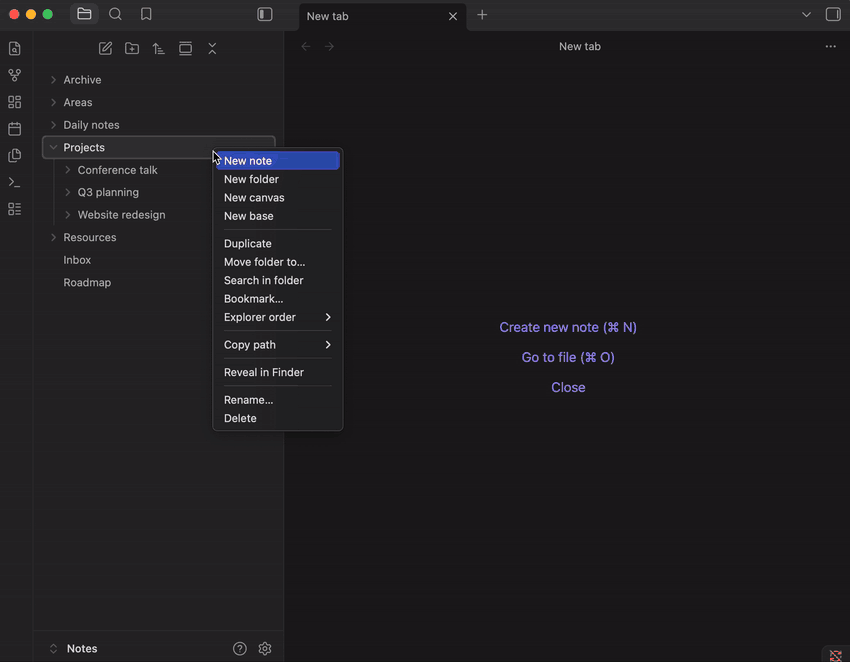This screenshot has width=850, height=662.
Task: Open the bookmarks tab icon
Action: (x=146, y=14)
